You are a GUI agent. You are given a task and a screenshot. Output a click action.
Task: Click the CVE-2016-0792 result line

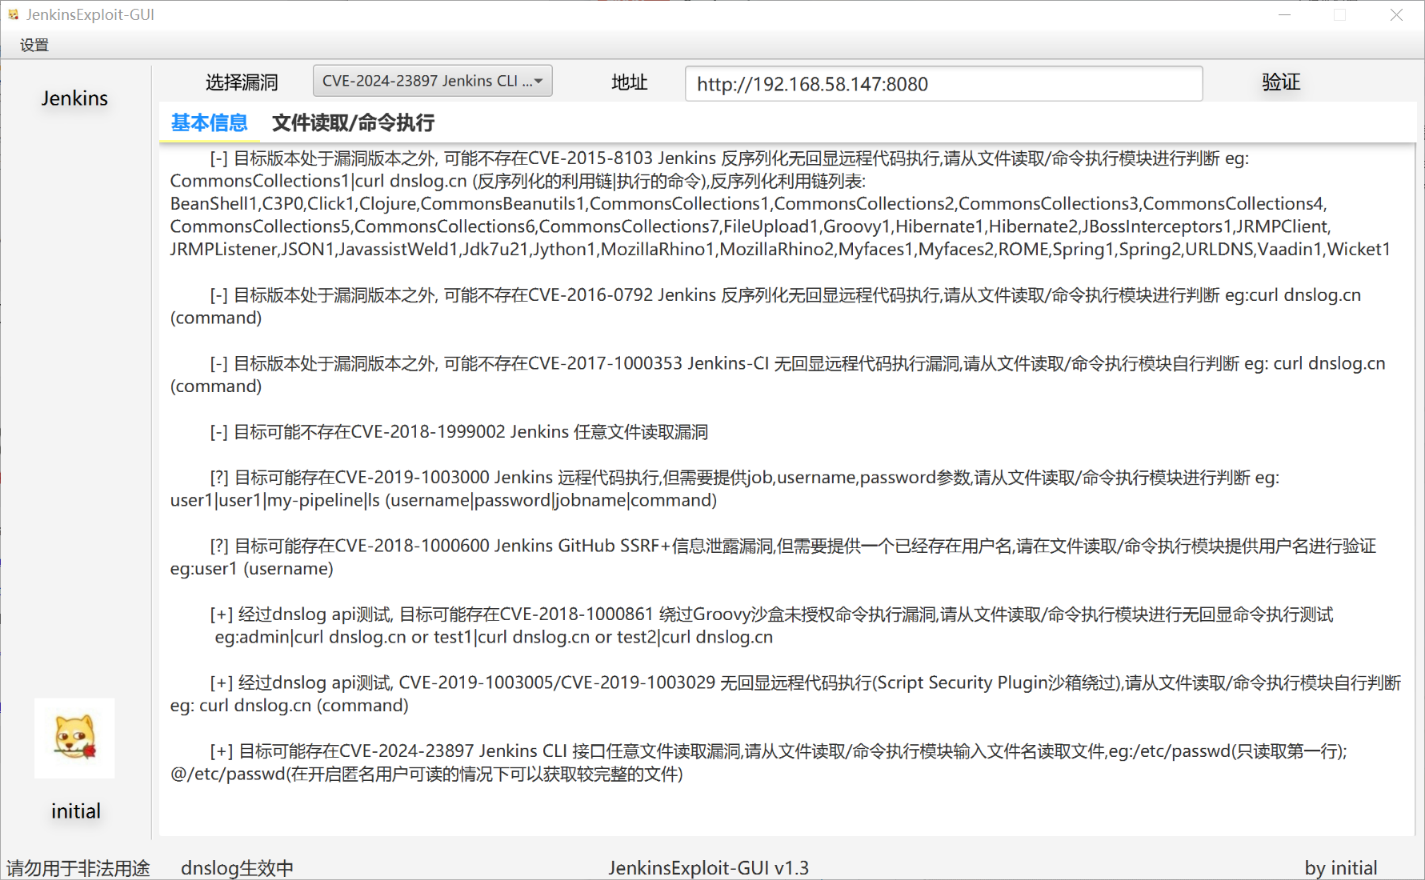(x=785, y=295)
